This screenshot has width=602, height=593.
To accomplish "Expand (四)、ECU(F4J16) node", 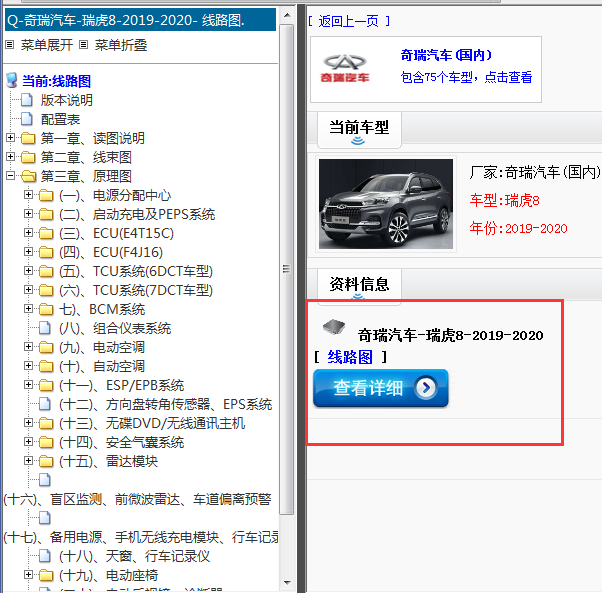I will (28, 251).
